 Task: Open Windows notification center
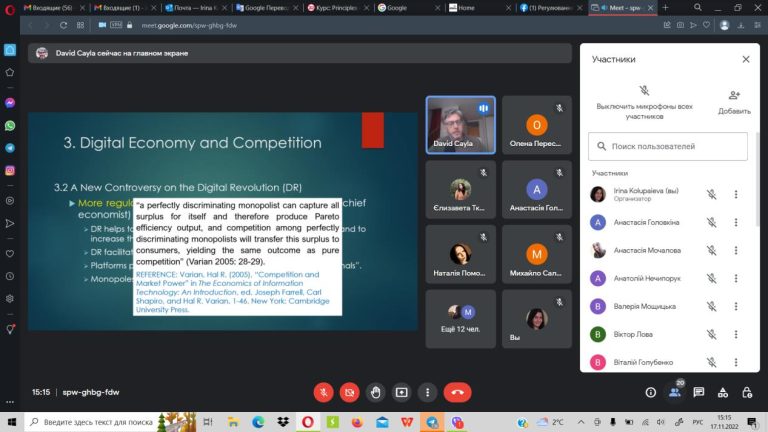[752, 422]
